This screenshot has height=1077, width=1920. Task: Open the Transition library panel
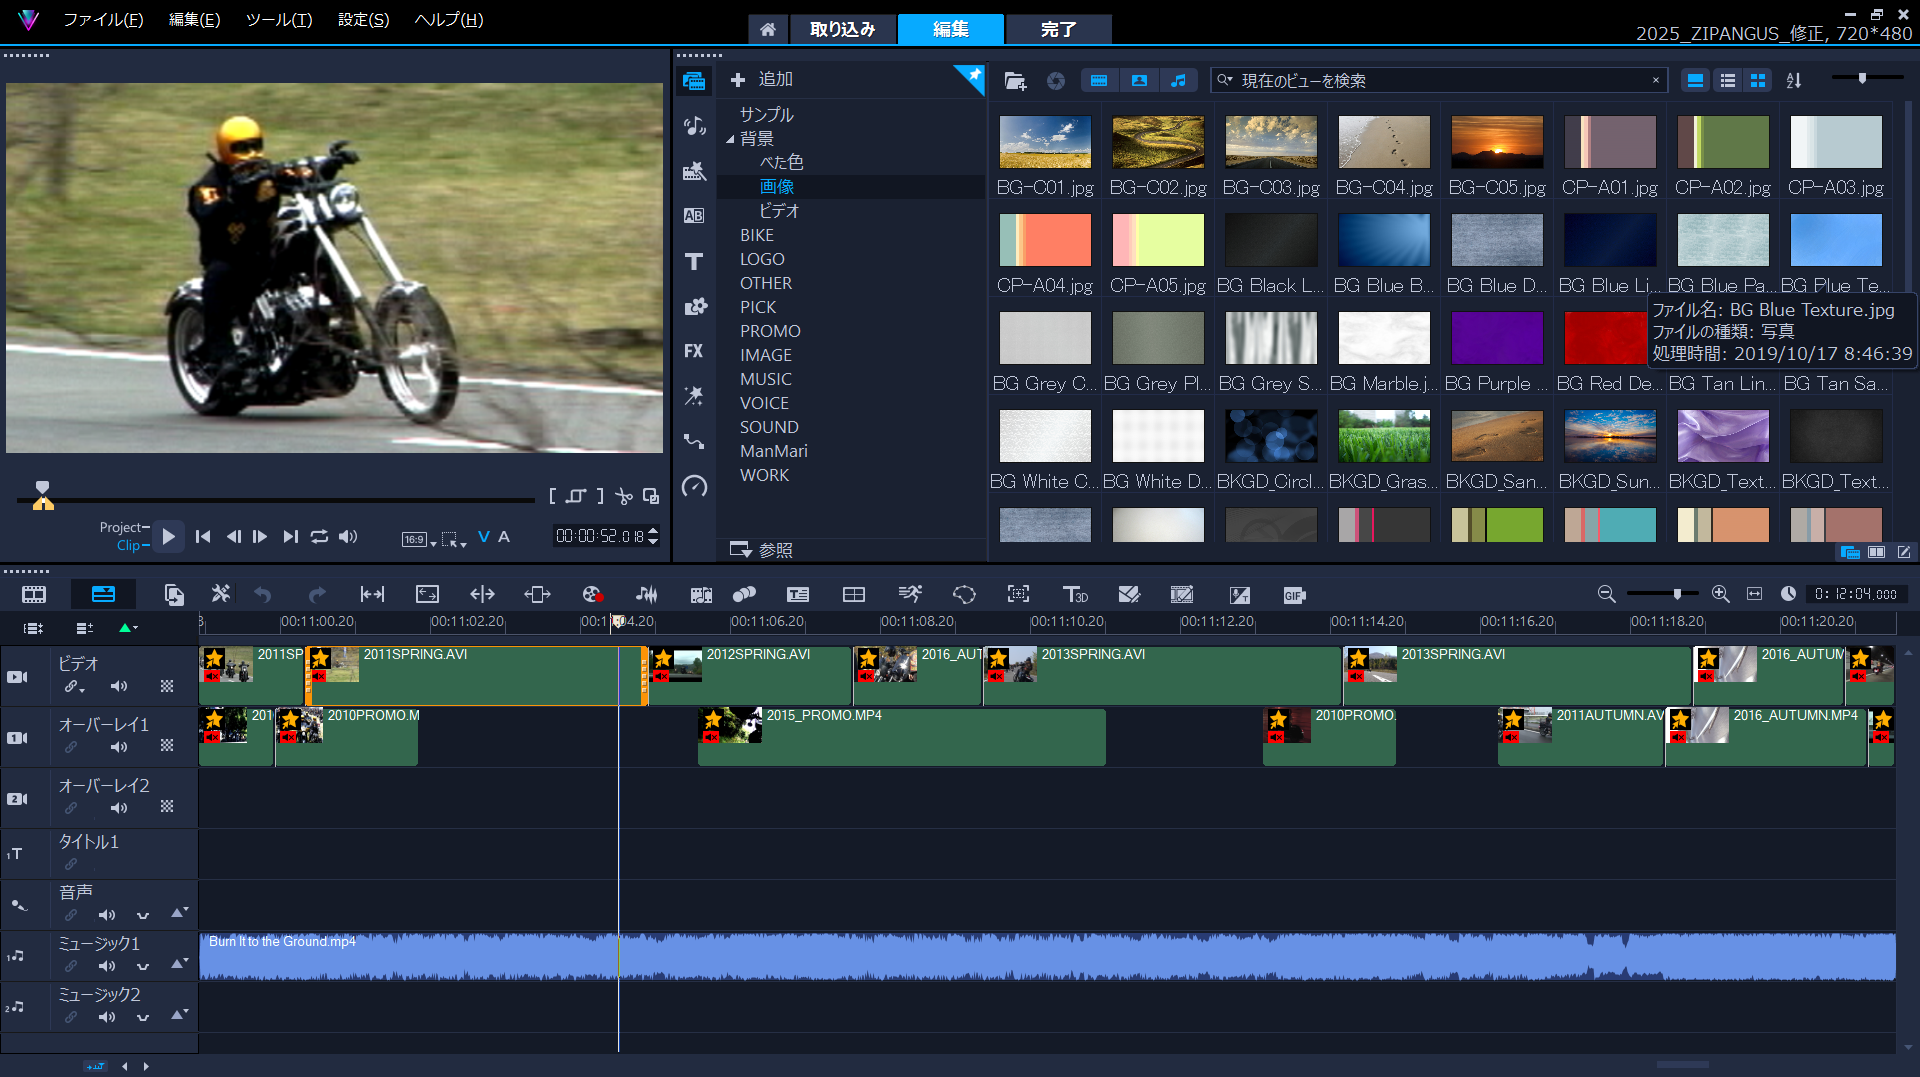coord(694,215)
